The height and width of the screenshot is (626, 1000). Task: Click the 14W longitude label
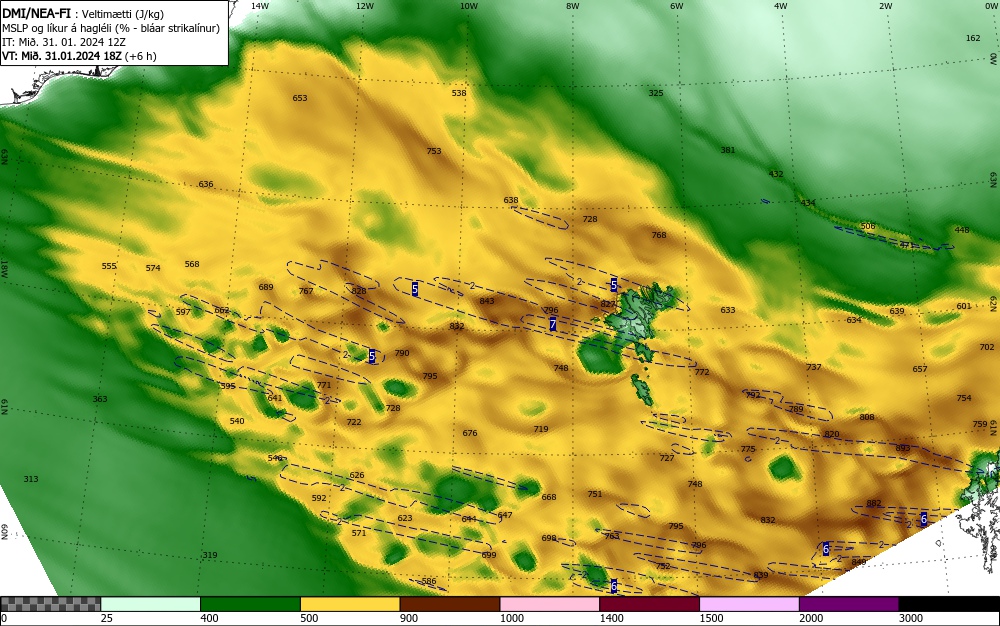[x=260, y=6]
